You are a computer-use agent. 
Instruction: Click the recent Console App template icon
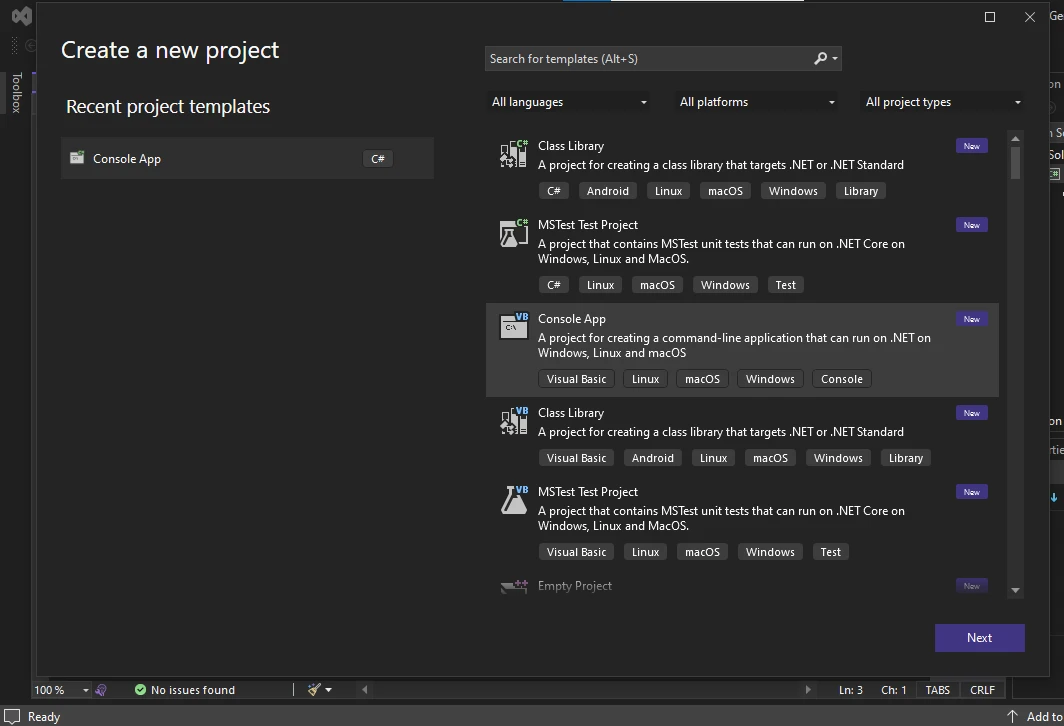point(77,158)
